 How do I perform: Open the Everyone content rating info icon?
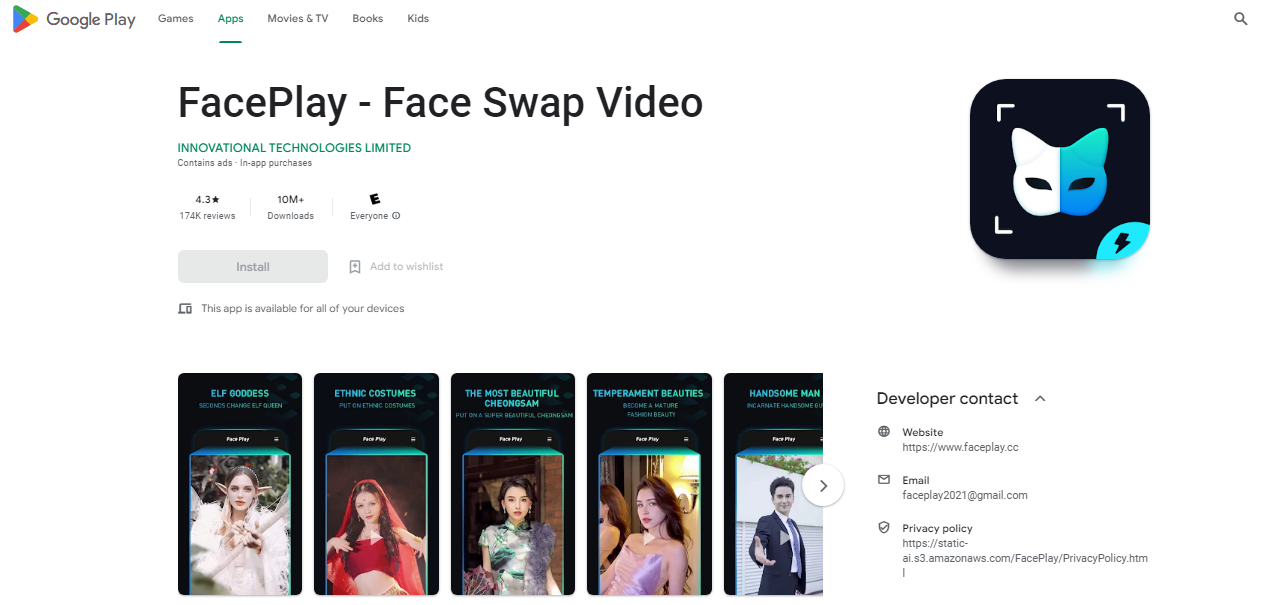(395, 214)
